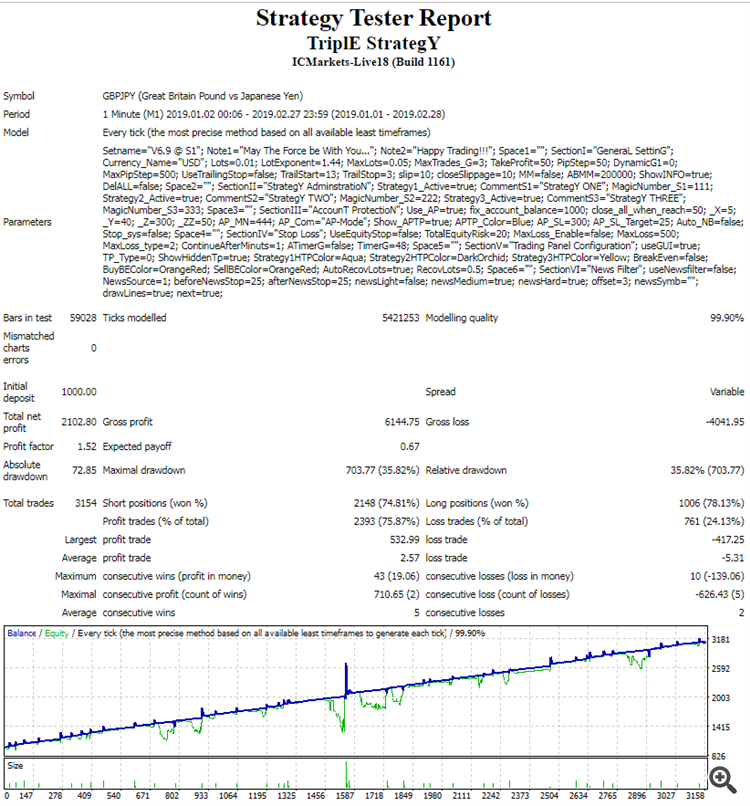
Task: Click the Spread value Variable
Action: (727, 392)
